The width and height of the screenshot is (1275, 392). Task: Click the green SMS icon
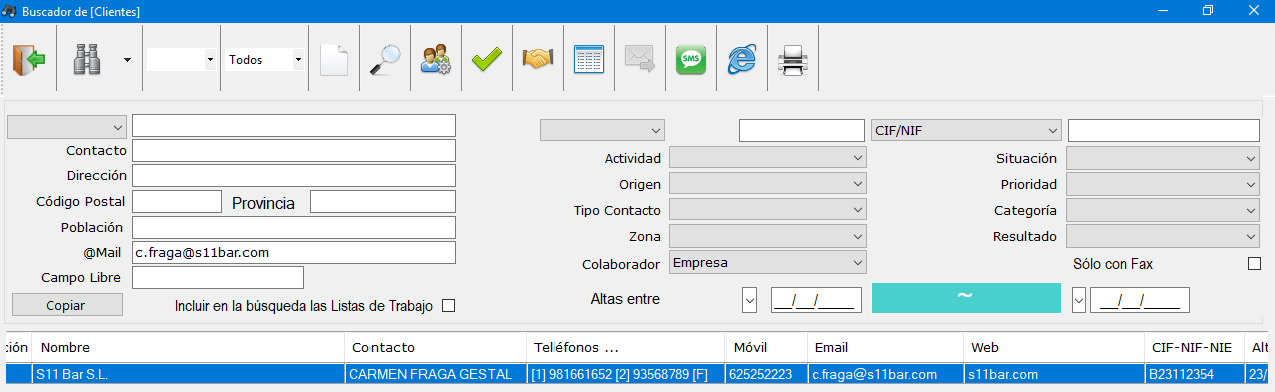point(691,60)
